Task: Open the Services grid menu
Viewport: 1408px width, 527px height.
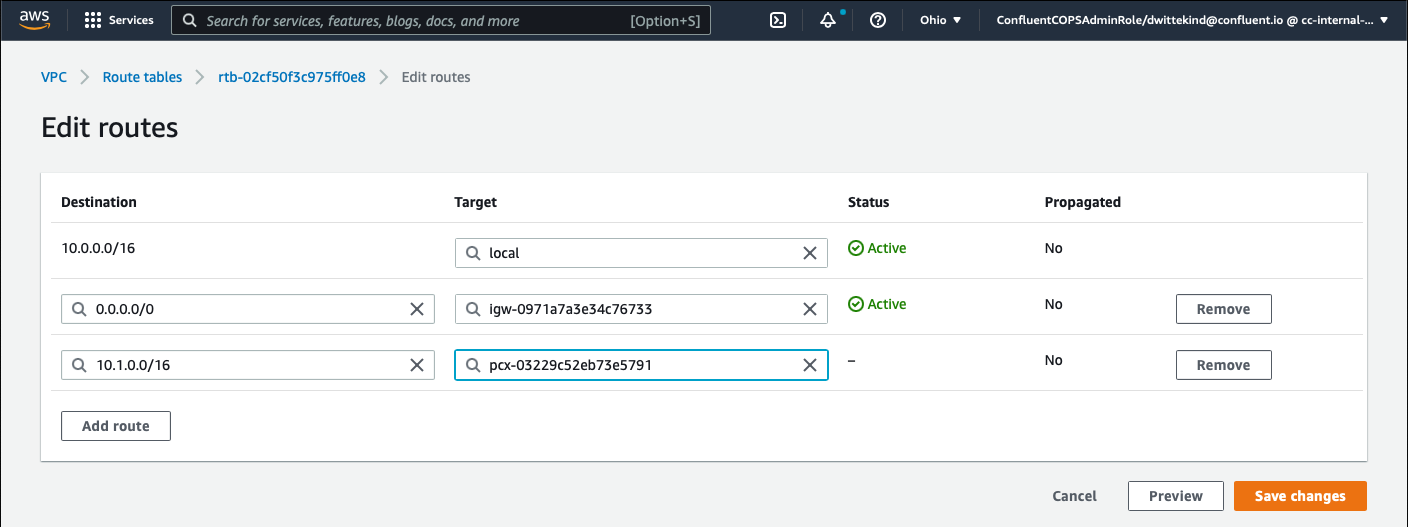Action: (119, 20)
